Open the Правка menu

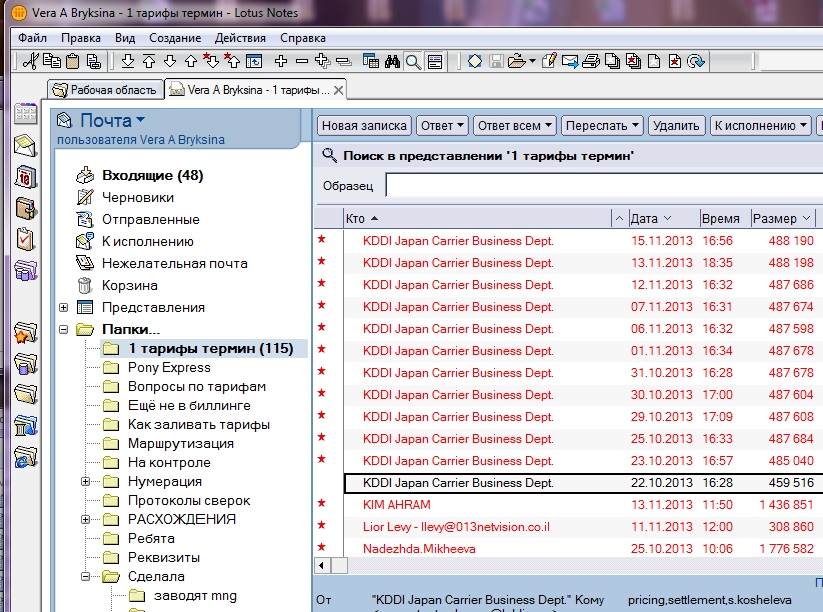[81, 38]
